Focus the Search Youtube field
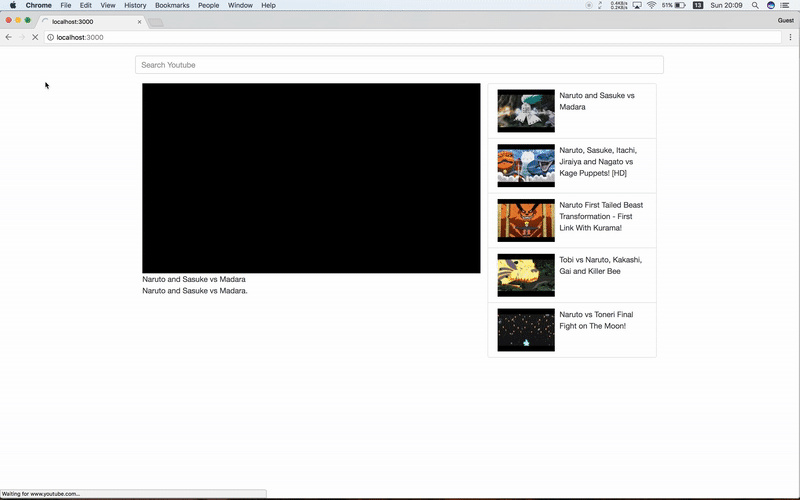800x500 pixels. [399, 65]
